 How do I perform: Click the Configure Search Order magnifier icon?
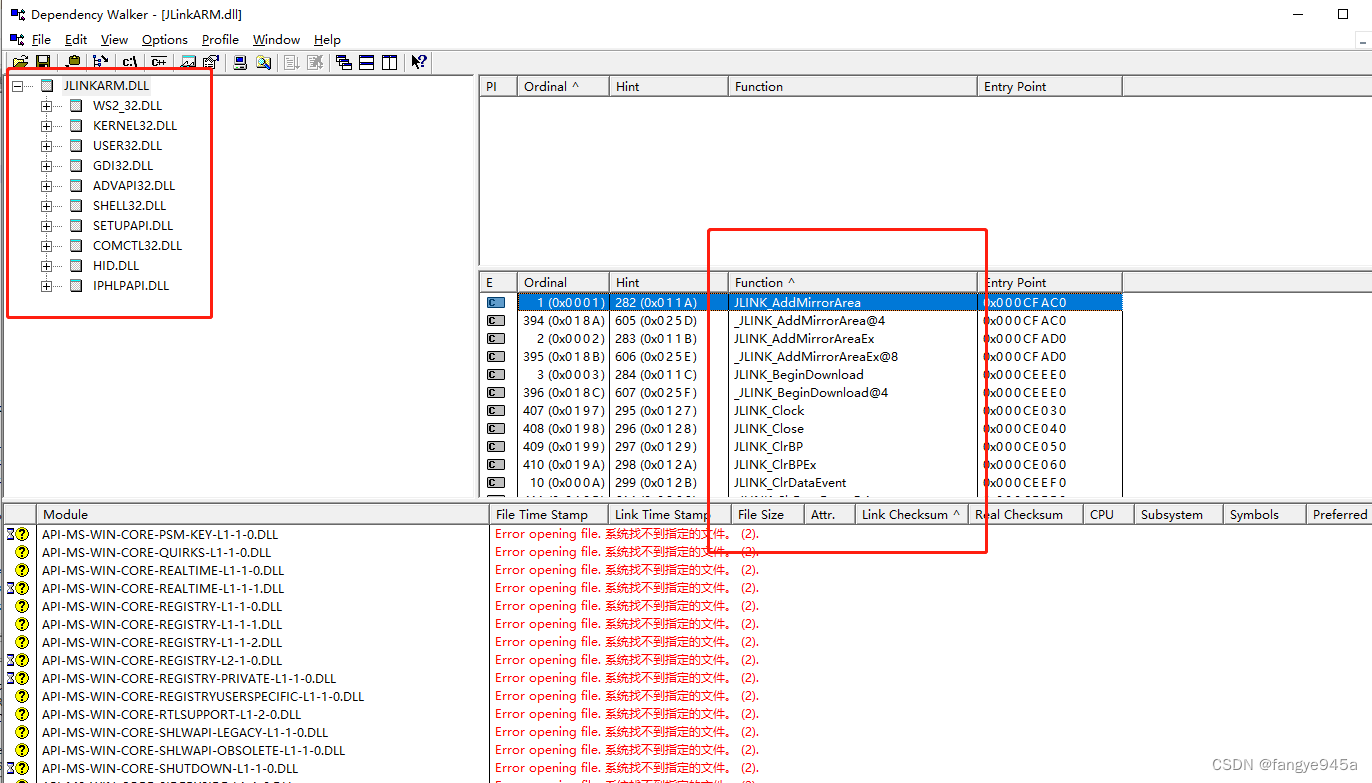point(263,62)
